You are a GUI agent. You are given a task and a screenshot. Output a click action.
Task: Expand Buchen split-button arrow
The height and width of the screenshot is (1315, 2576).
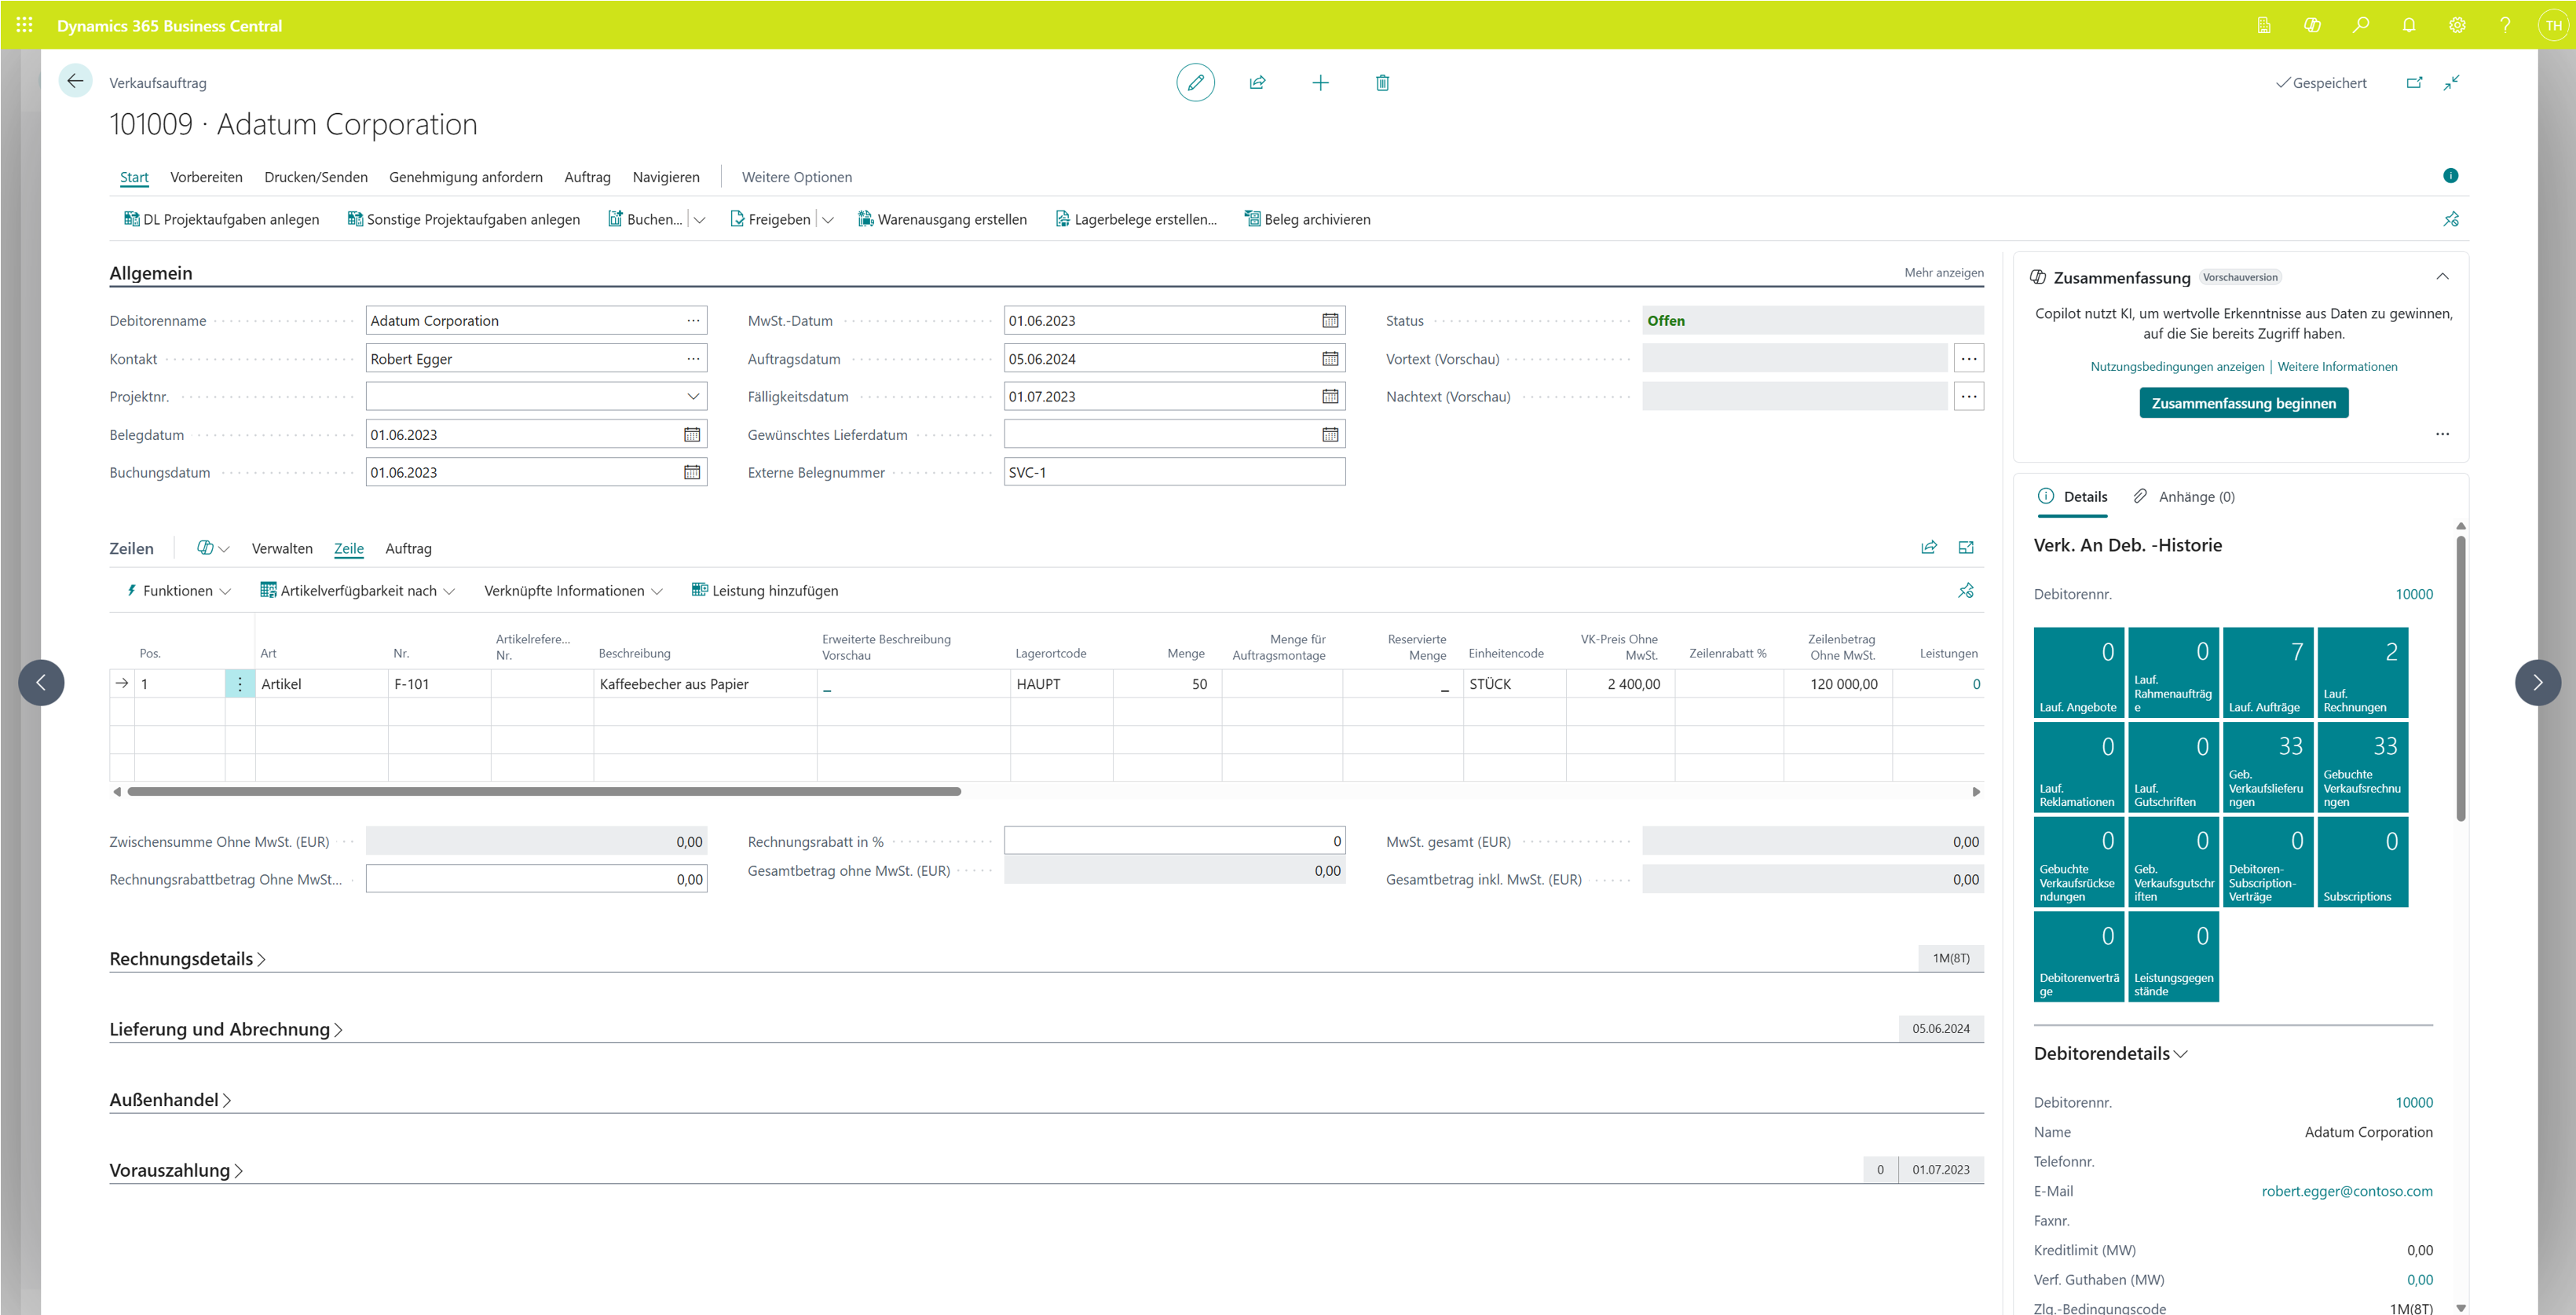(x=700, y=220)
